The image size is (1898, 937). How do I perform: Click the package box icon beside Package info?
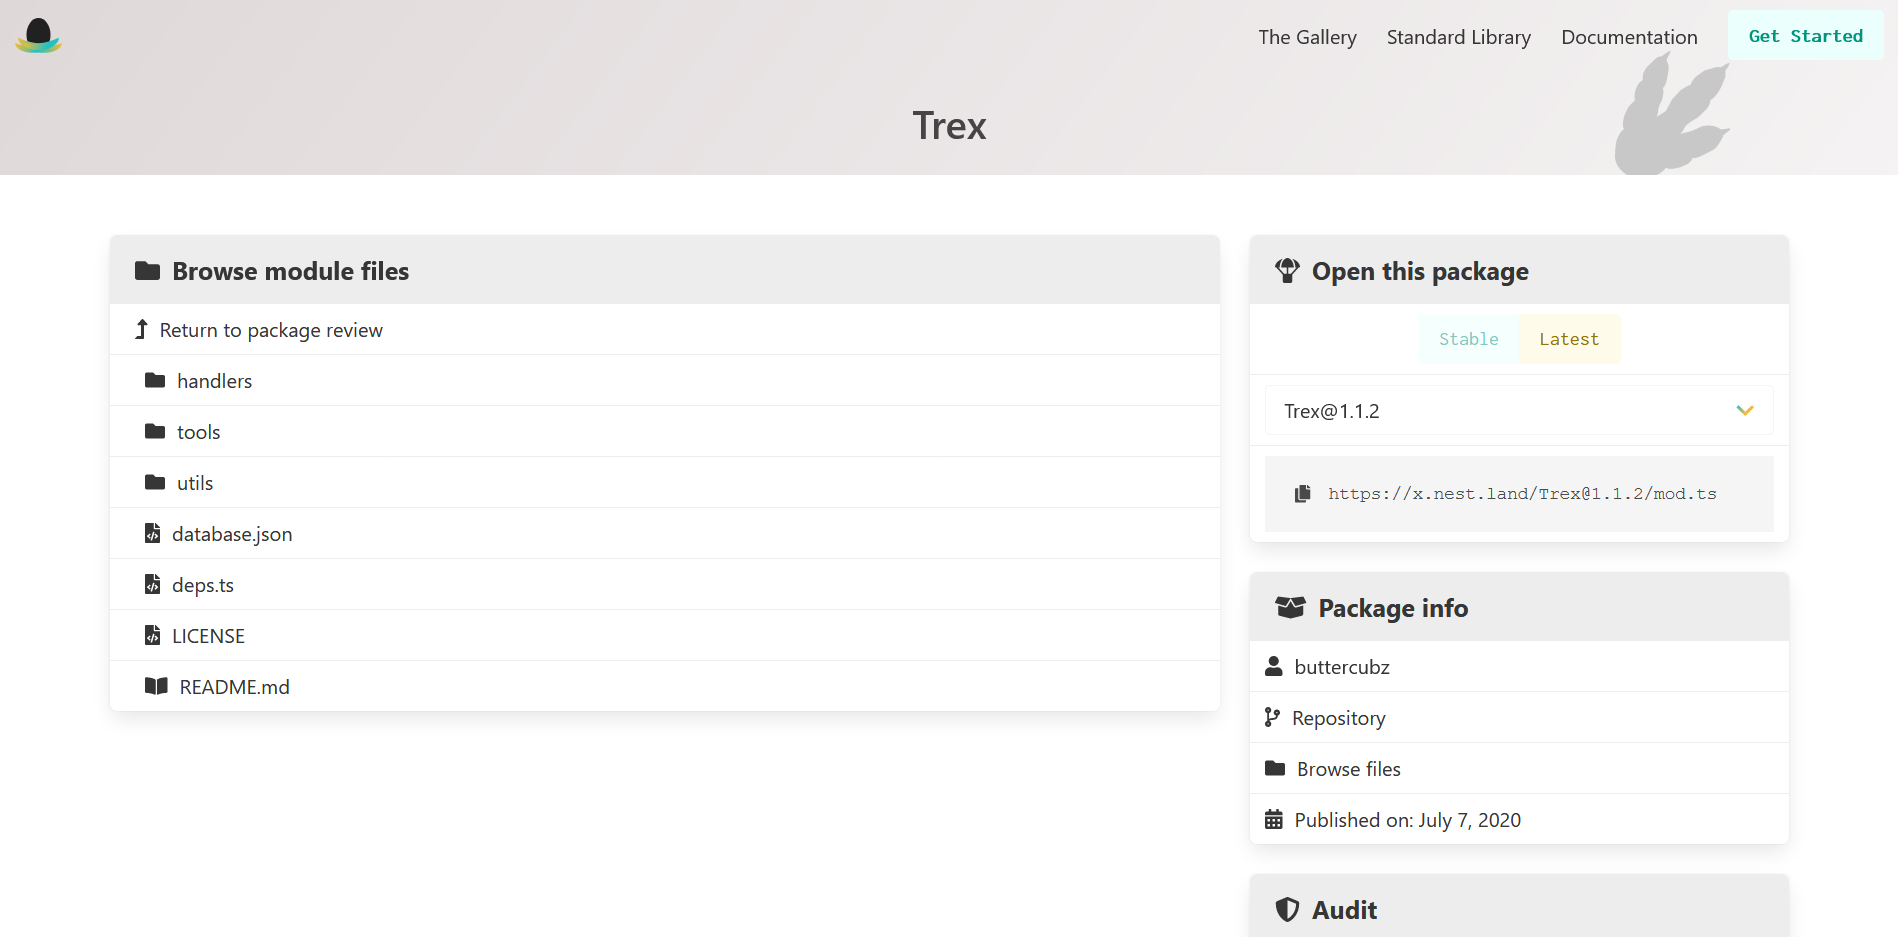1290,607
